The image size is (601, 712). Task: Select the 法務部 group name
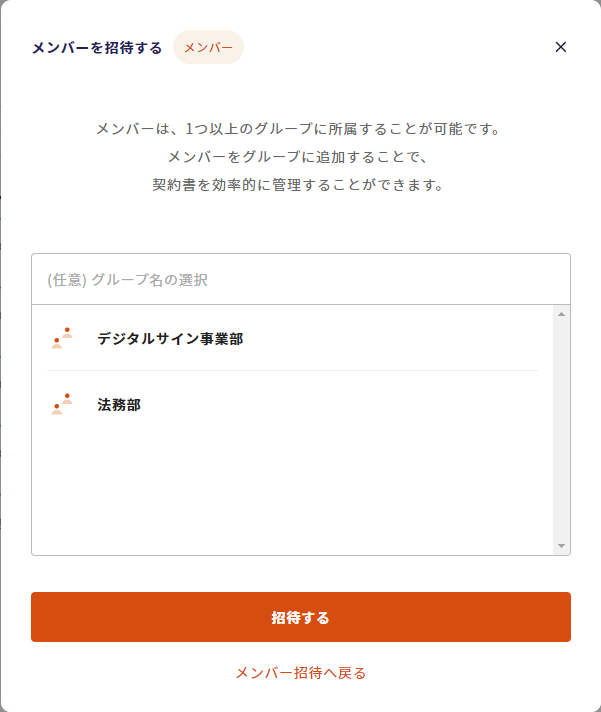119,405
